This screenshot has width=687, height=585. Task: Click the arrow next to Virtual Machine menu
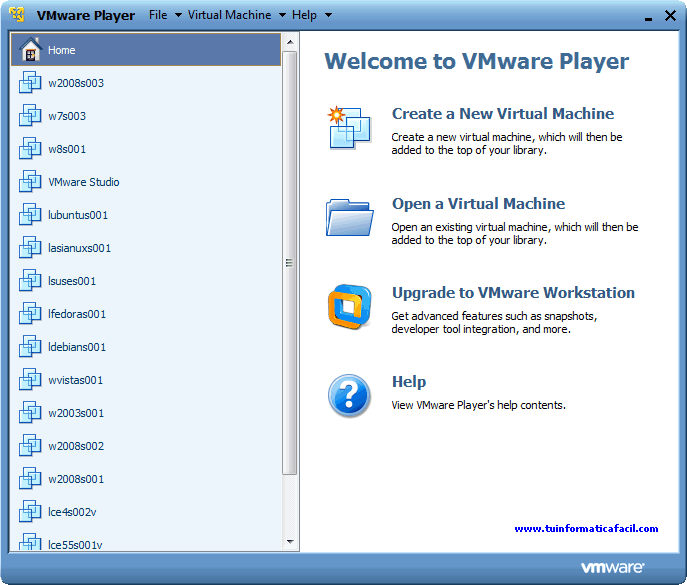282,15
